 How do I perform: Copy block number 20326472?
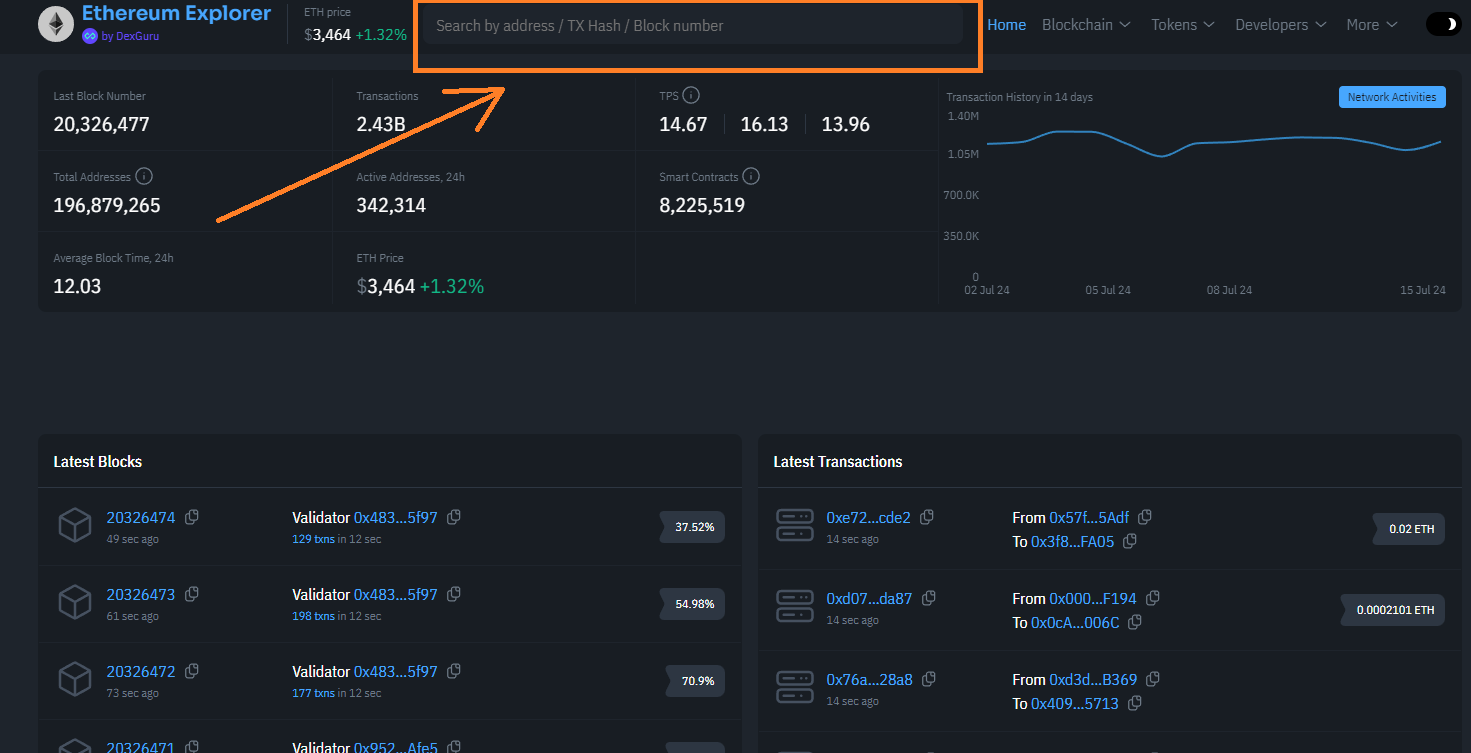tap(192, 671)
